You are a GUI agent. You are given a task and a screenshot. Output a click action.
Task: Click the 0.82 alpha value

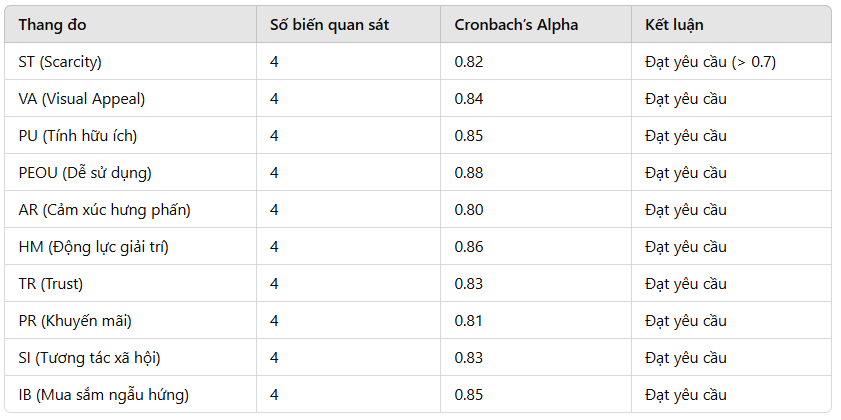click(x=469, y=62)
